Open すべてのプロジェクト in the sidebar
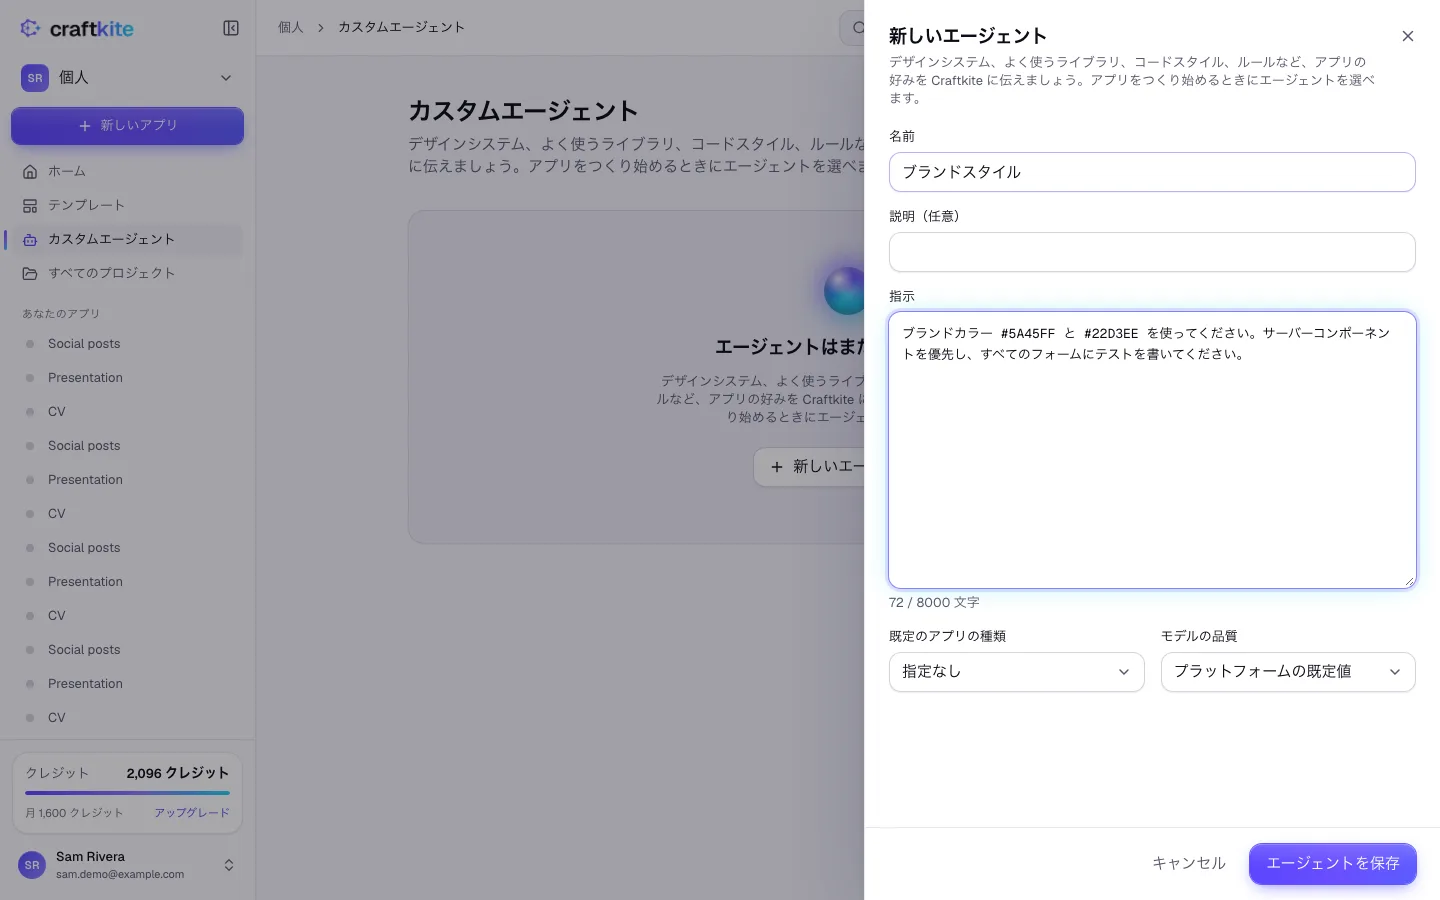The image size is (1440, 900). pos(127,273)
